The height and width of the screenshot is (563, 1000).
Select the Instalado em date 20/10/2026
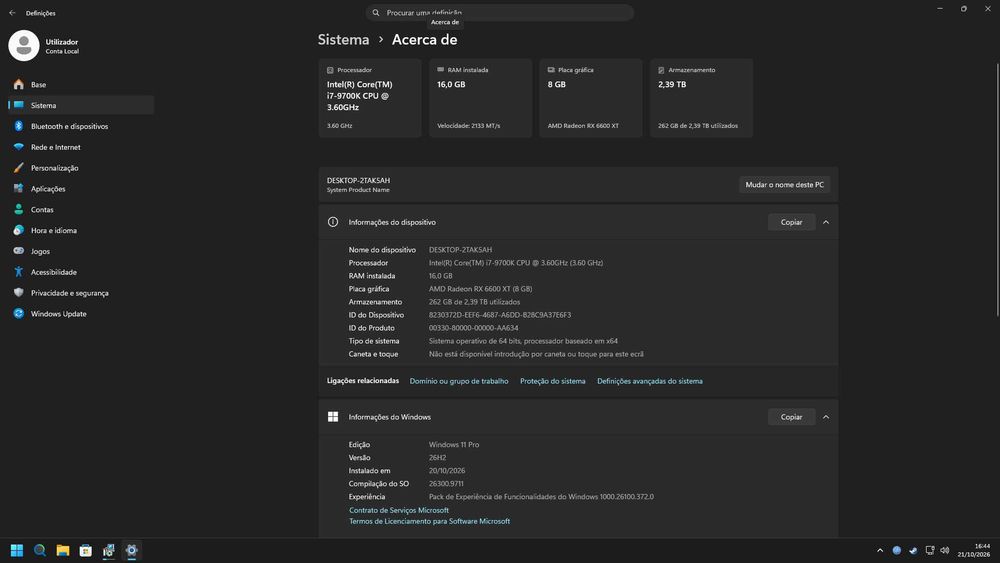coord(447,471)
